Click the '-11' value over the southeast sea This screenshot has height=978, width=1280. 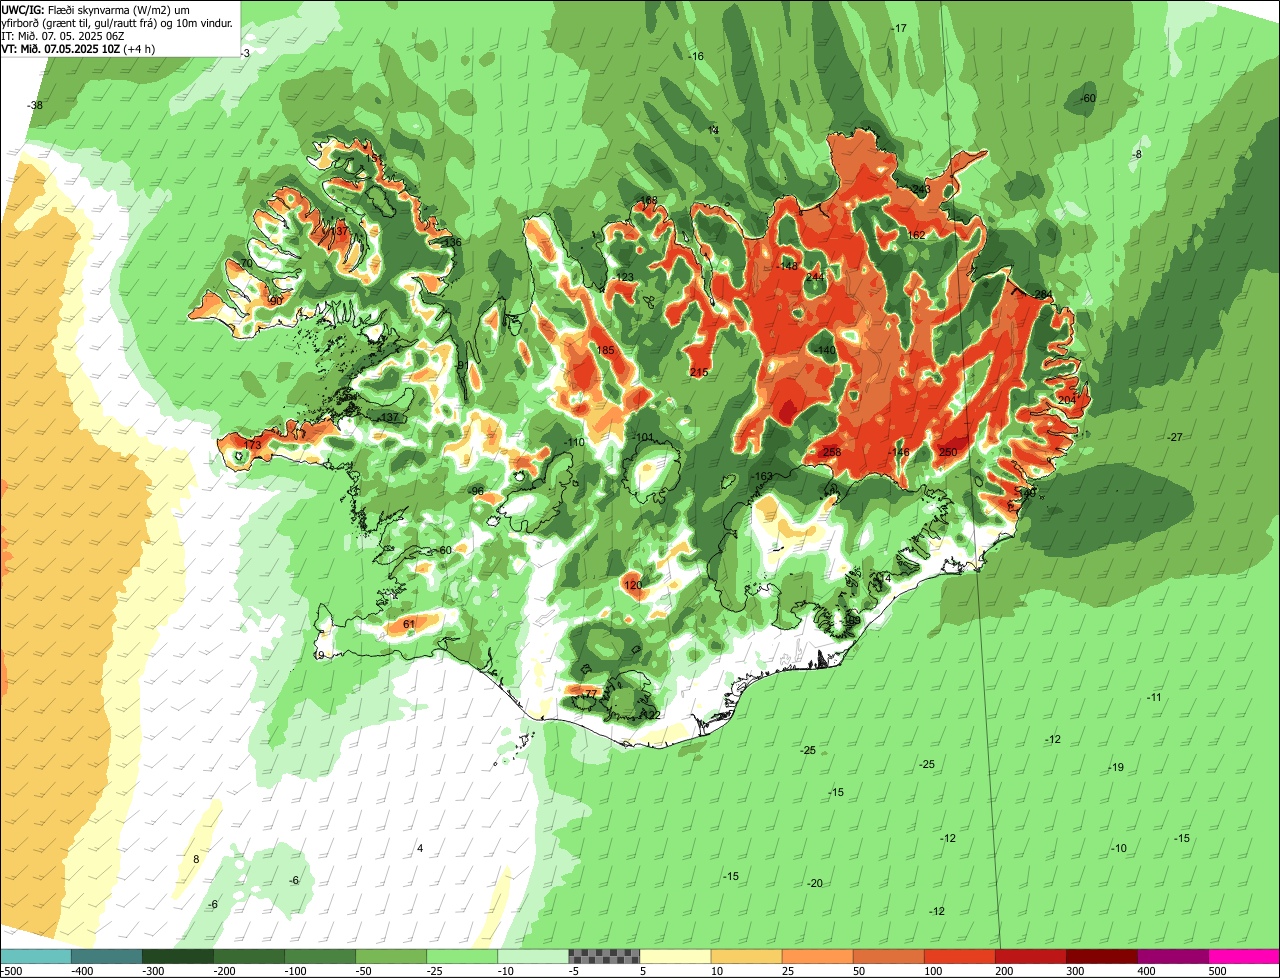click(x=1154, y=697)
